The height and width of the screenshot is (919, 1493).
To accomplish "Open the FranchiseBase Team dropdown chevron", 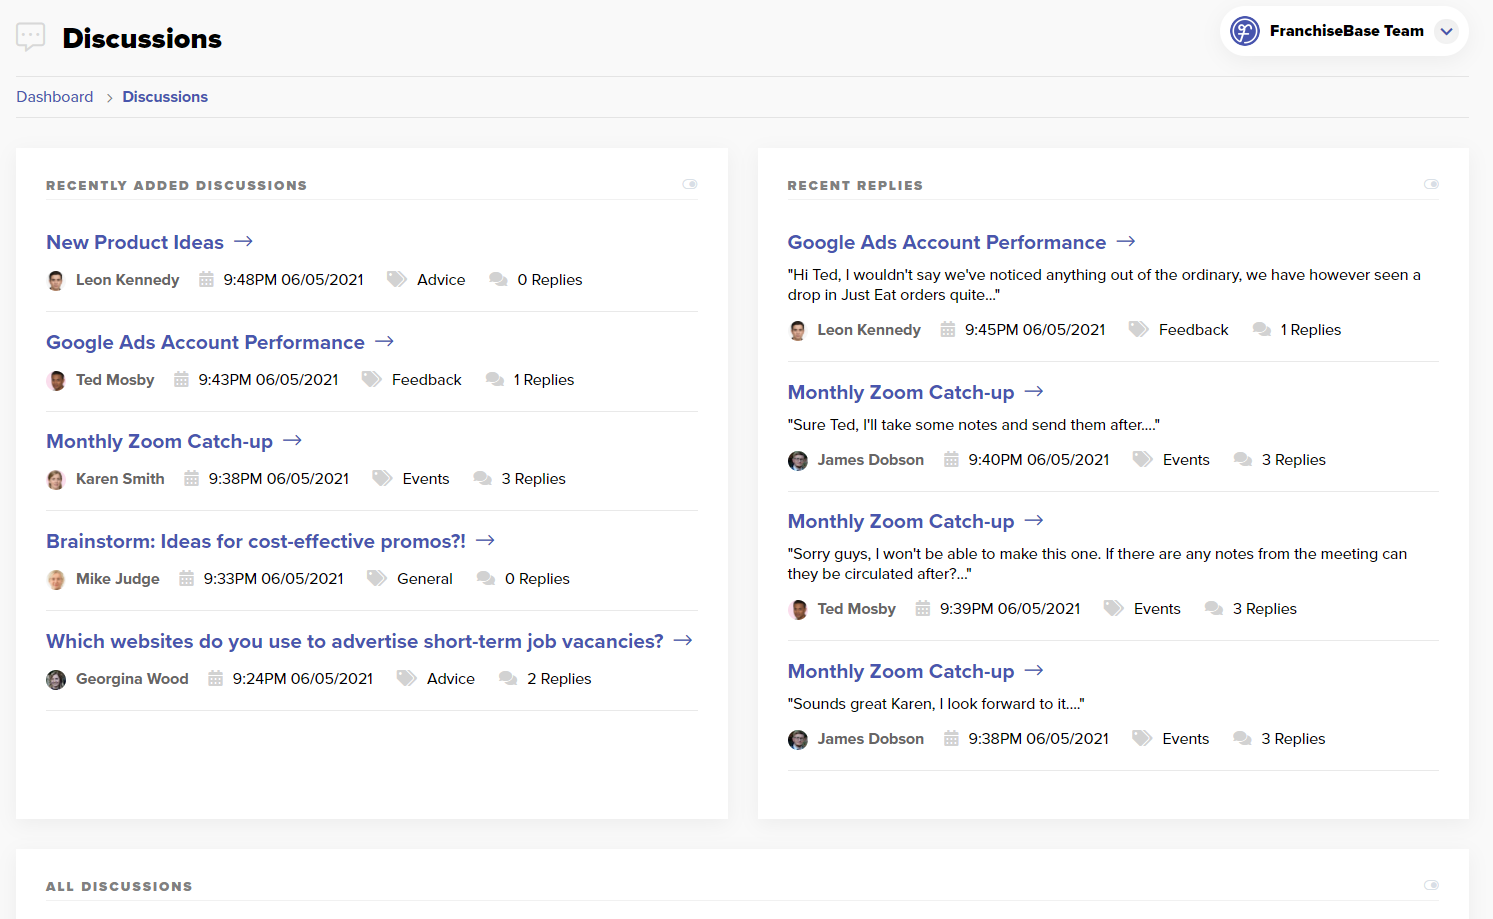I will [1446, 31].
